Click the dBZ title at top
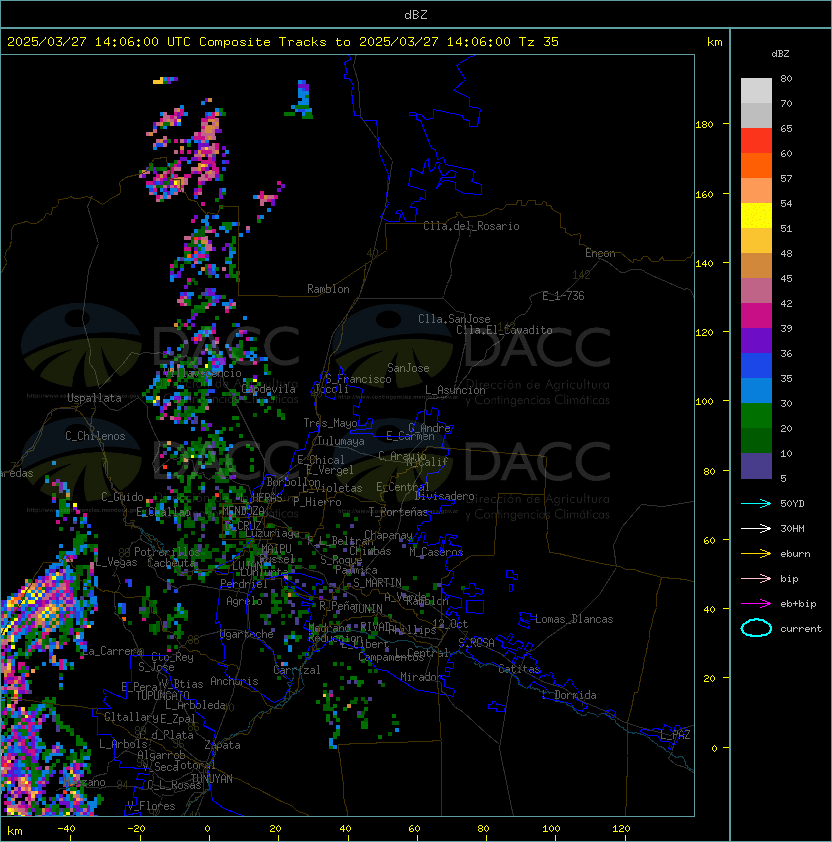832x842 pixels. point(416,14)
